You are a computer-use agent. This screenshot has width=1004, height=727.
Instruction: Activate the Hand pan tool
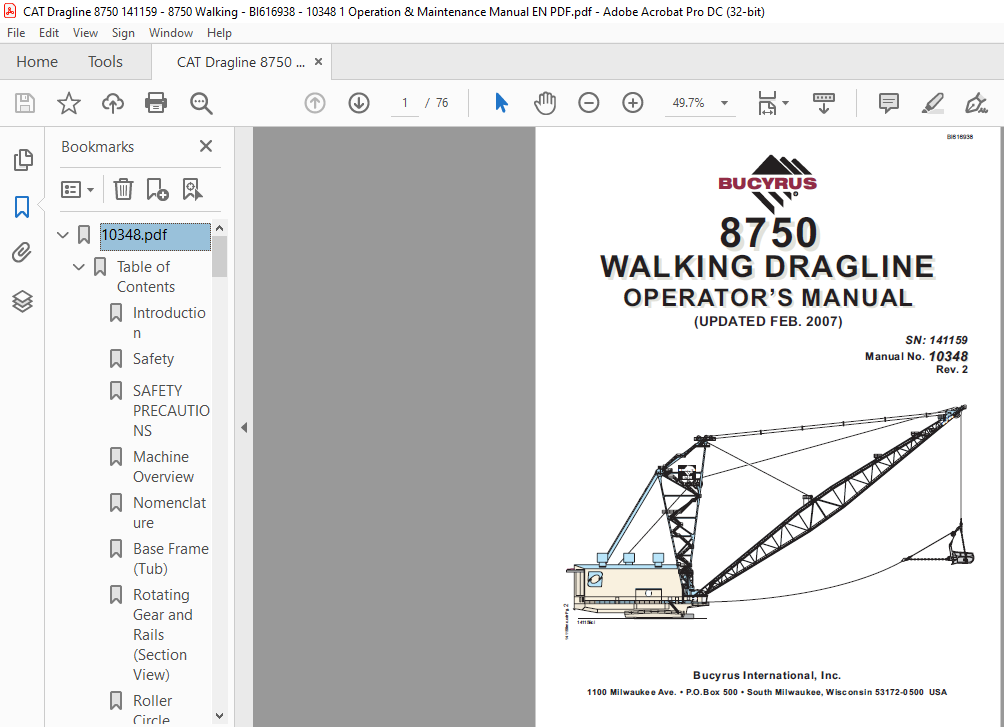pyautogui.click(x=545, y=102)
